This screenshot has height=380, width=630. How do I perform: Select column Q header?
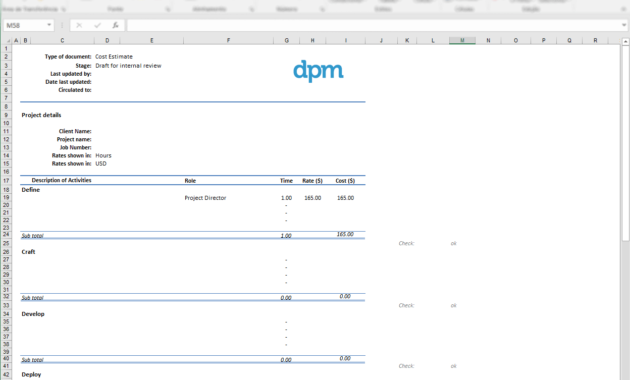point(569,41)
